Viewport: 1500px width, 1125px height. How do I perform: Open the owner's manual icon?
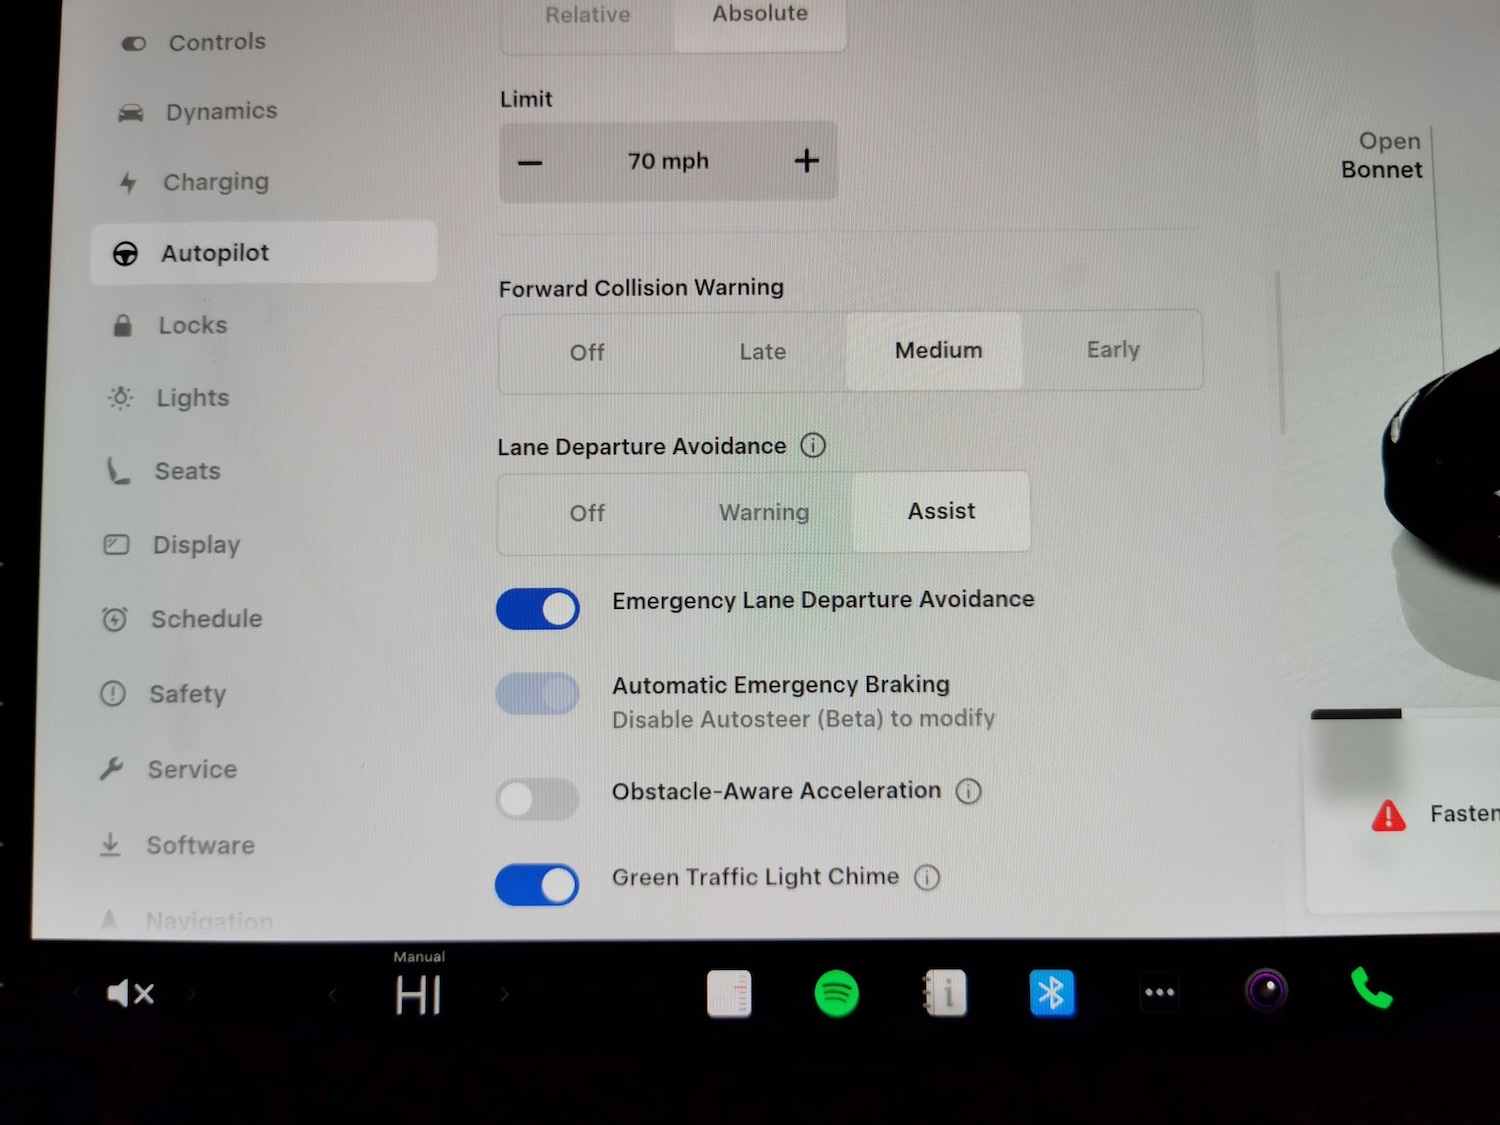(x=945, y=994)
